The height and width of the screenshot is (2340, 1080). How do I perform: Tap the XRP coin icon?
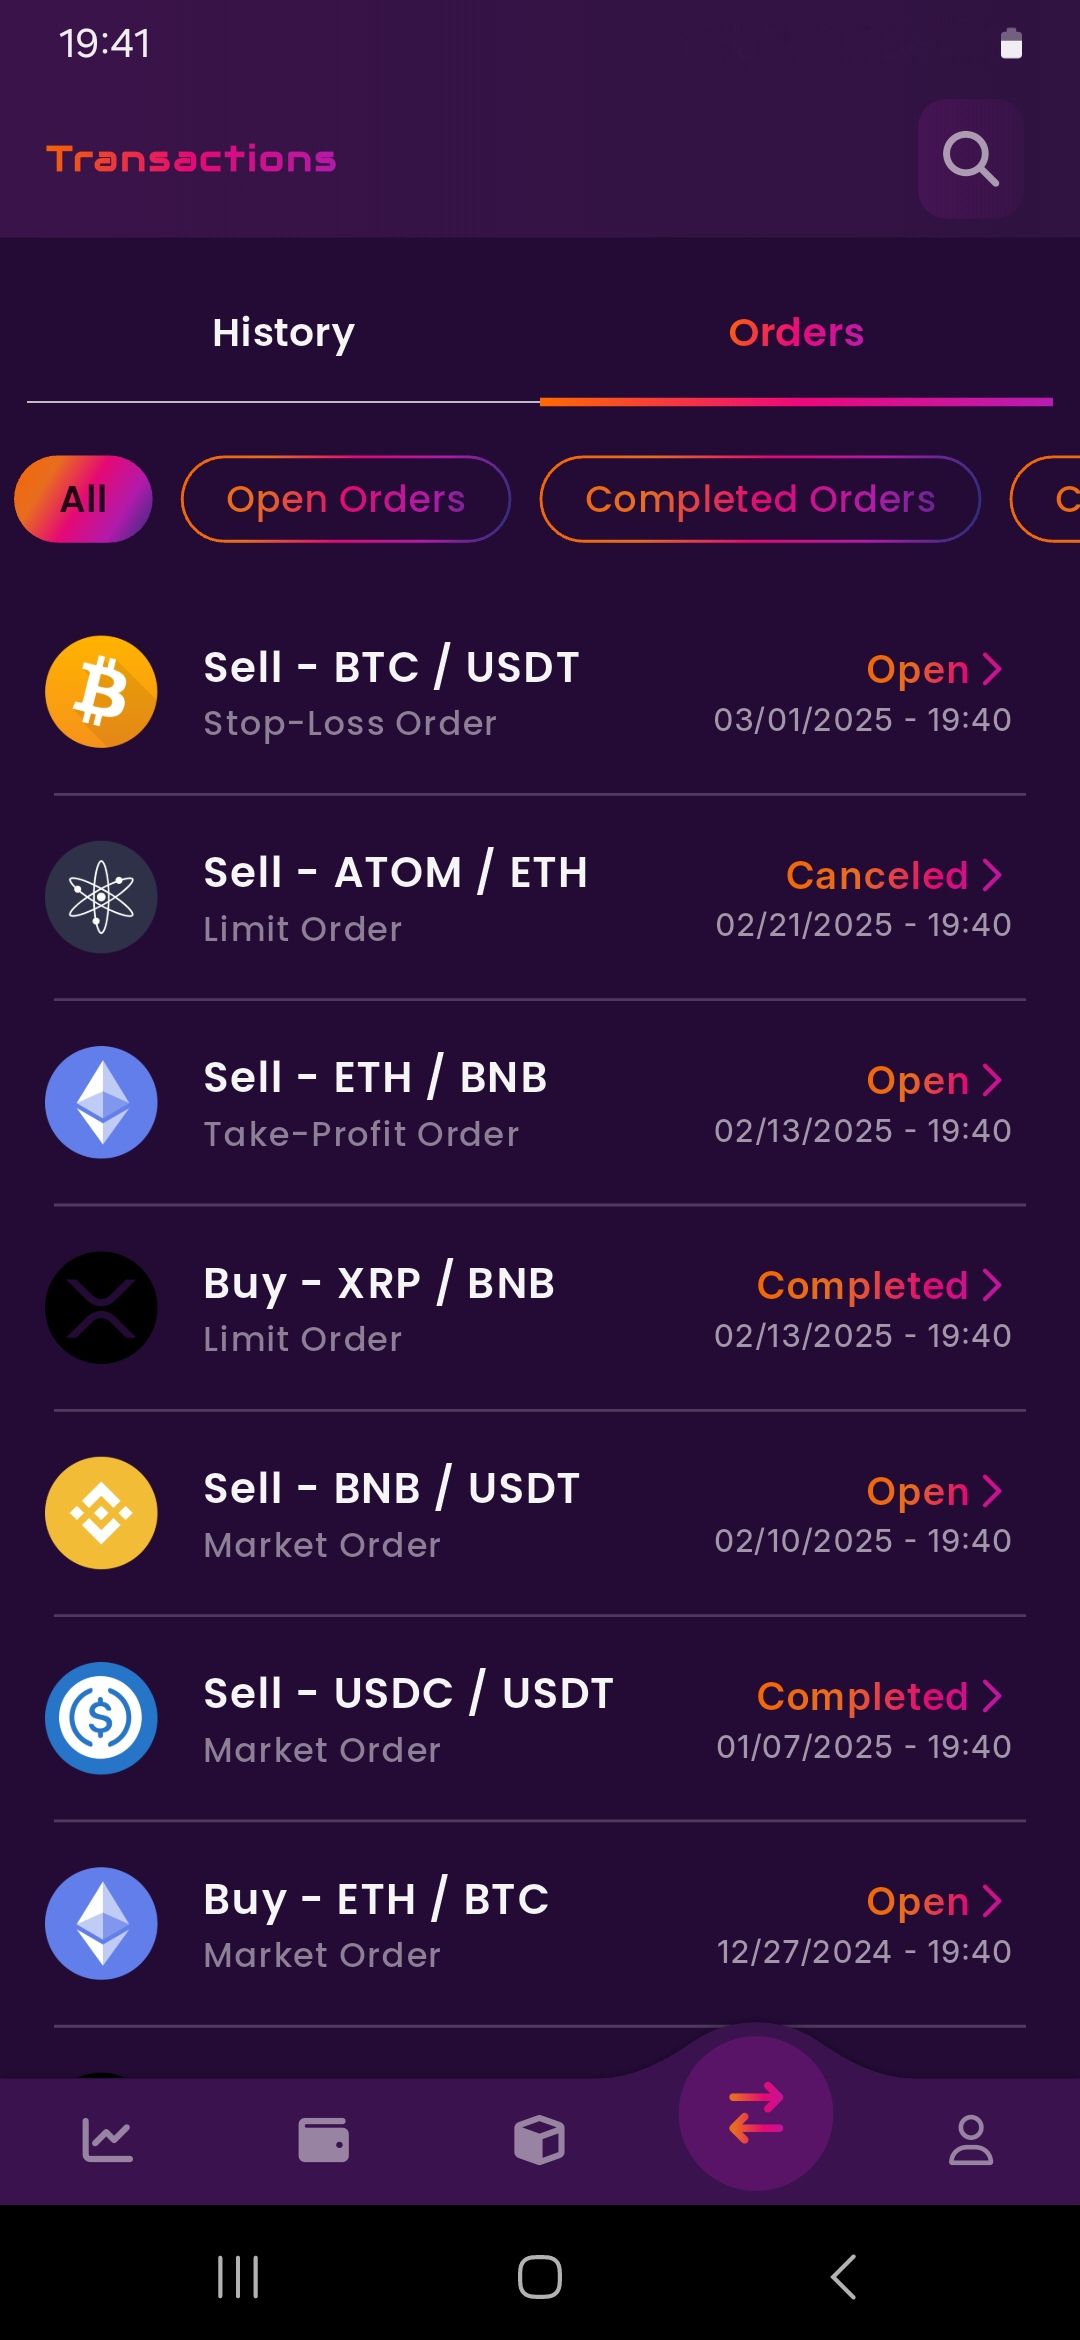click(x=101, y=1308)
